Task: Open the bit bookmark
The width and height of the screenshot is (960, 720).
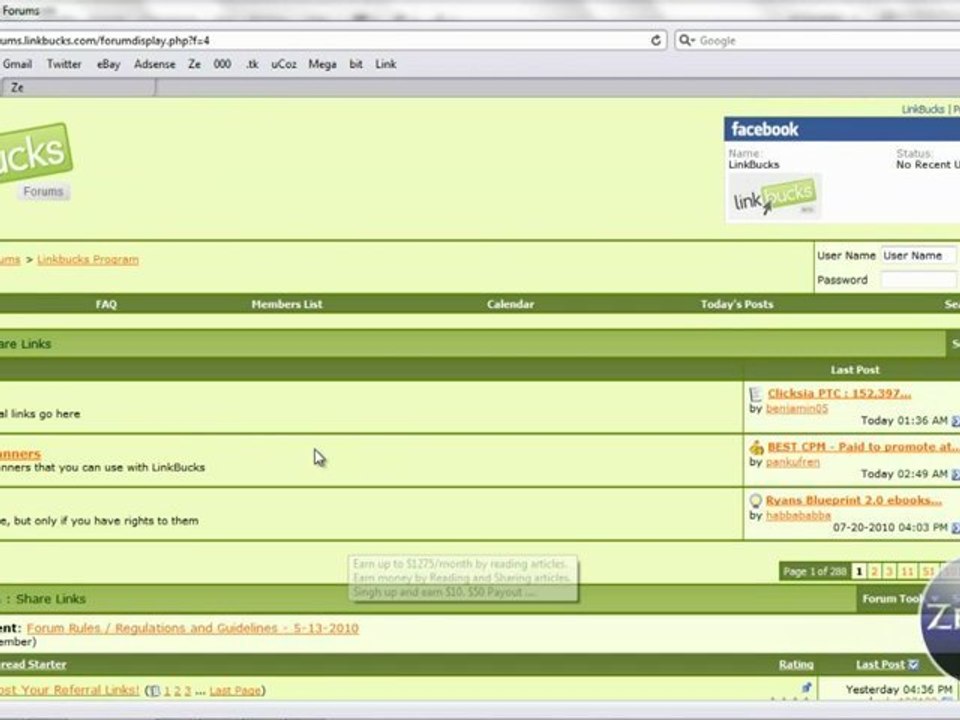Action: coord(356,64)
